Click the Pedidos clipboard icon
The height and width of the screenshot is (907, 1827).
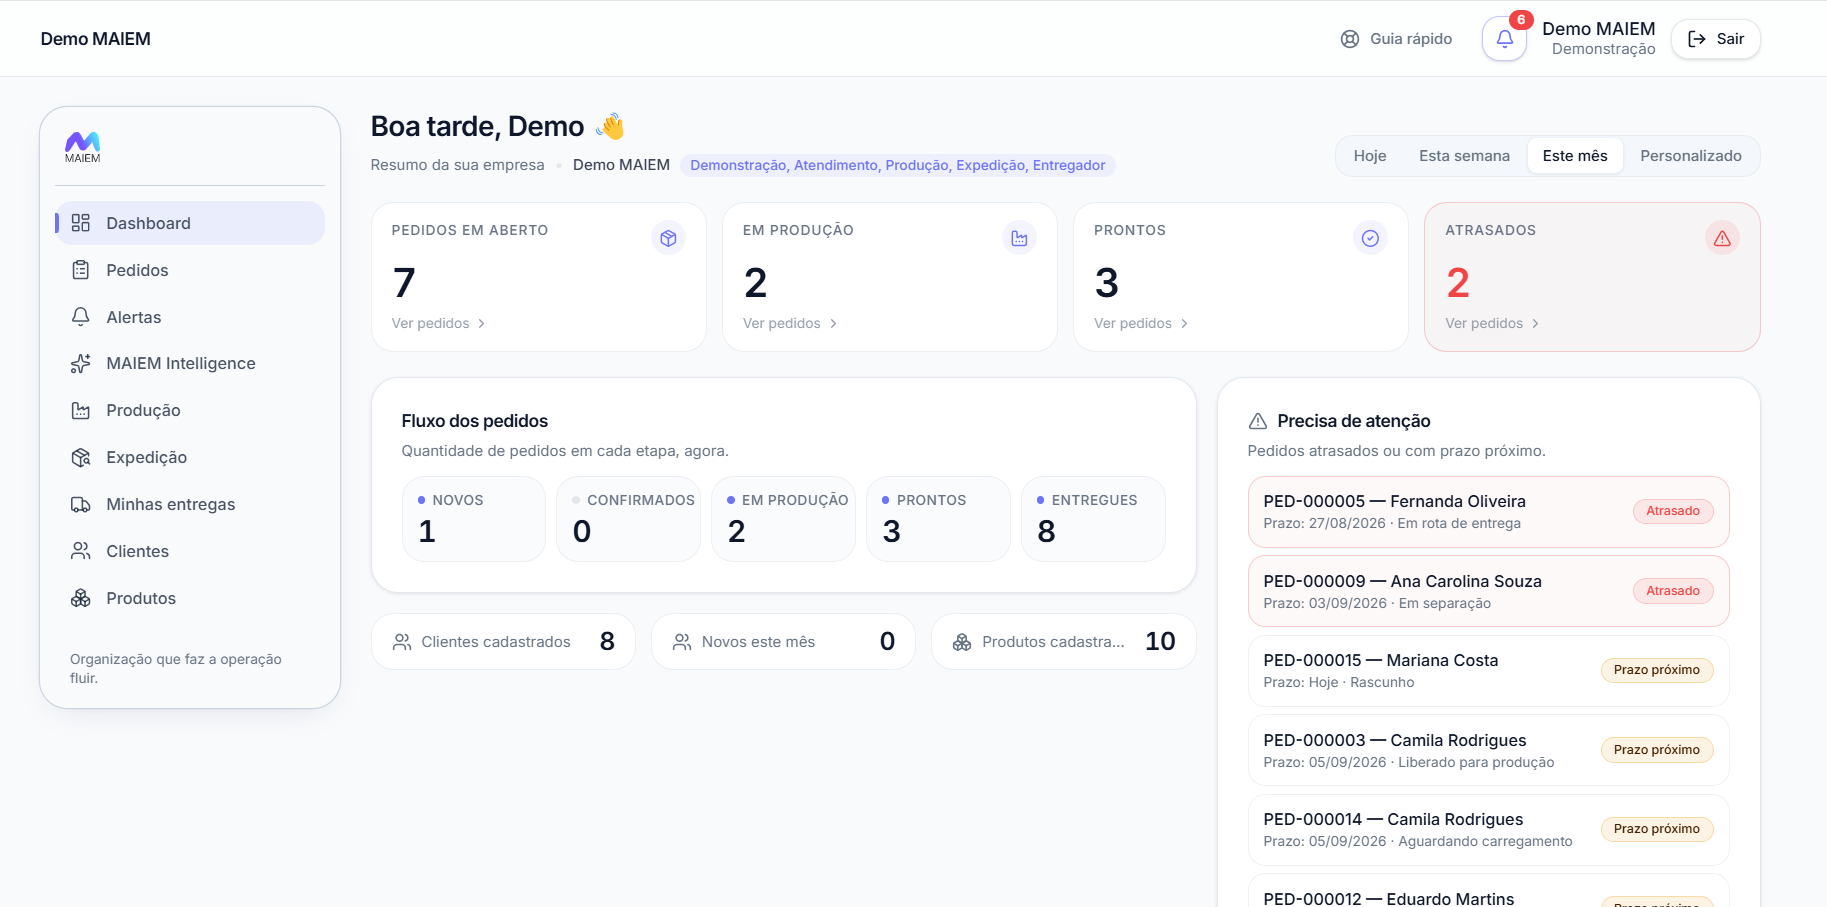(81, 270)
